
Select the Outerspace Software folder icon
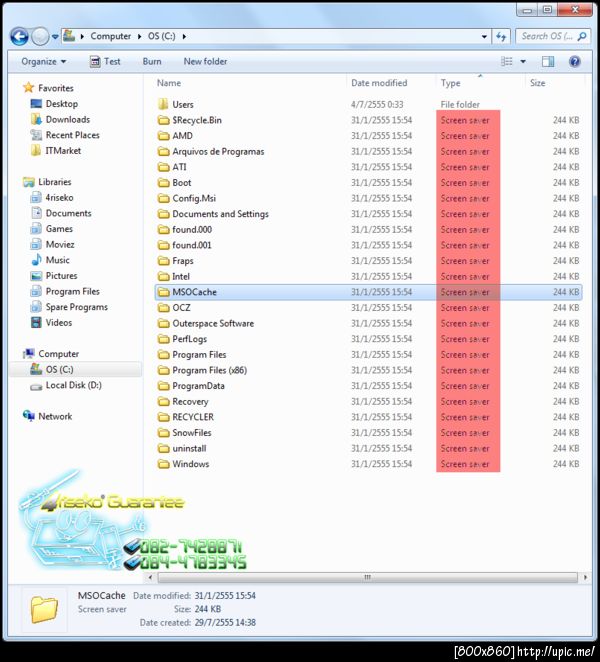pyautogui.click(x=163, y=323)
